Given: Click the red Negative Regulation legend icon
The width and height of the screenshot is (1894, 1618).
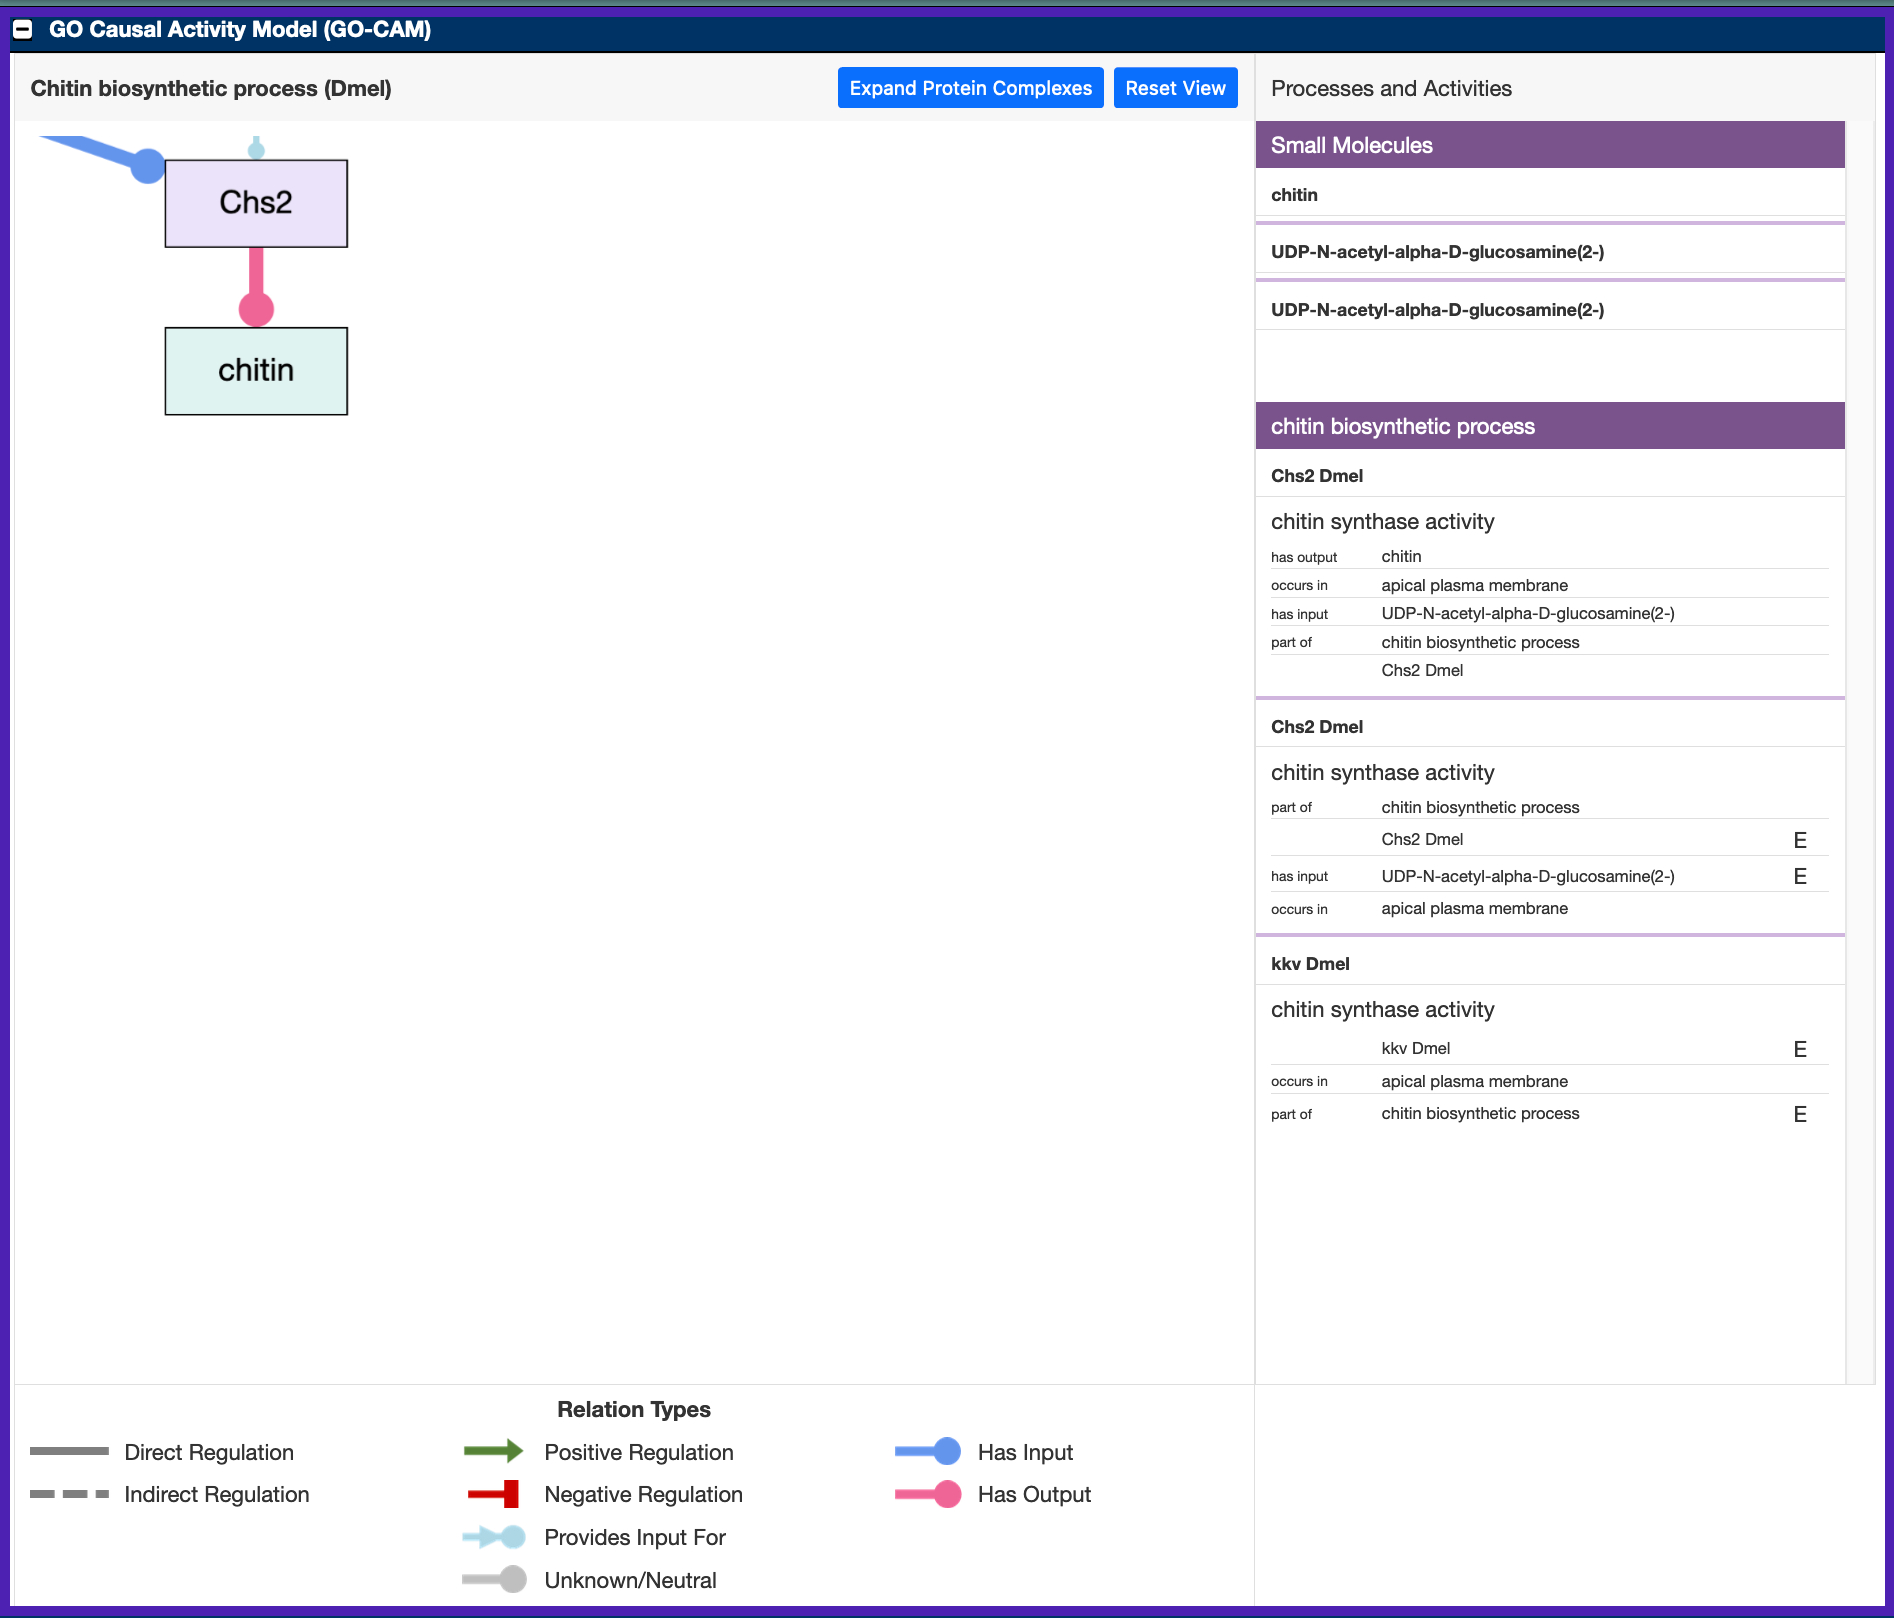Looking at the screenshot, I should tap(494, 1494).
